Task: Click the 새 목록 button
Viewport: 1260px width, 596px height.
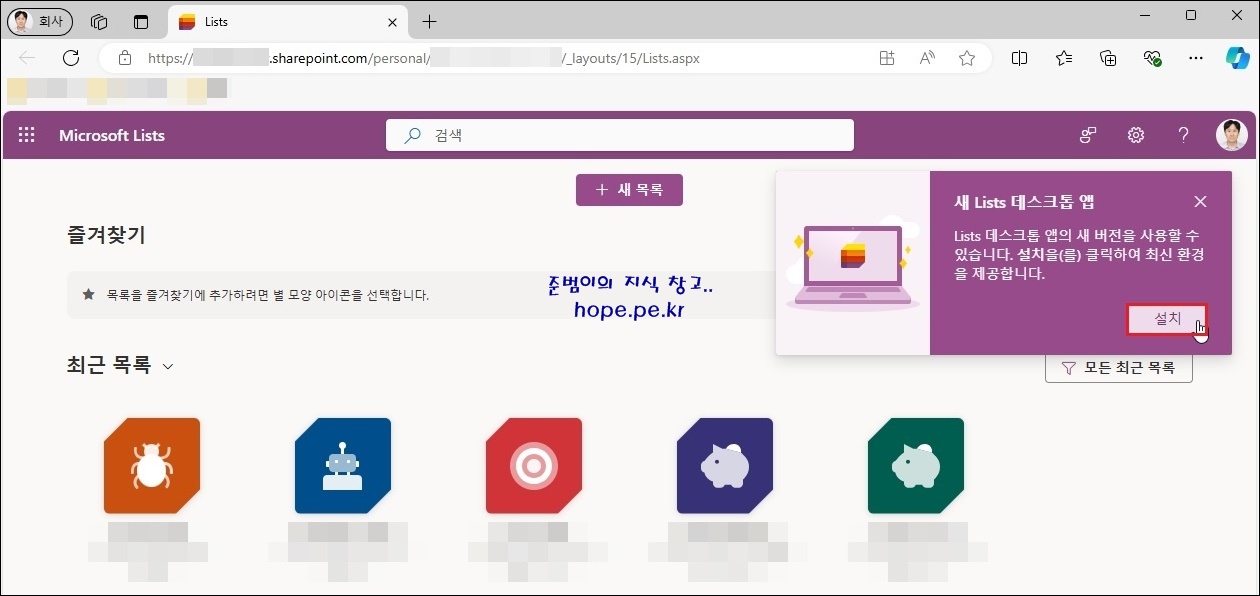Action: 629,190
